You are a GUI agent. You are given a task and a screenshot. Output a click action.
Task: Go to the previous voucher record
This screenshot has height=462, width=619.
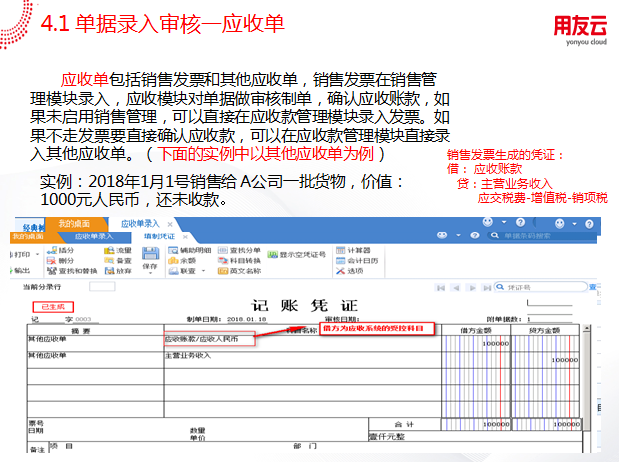456,288
